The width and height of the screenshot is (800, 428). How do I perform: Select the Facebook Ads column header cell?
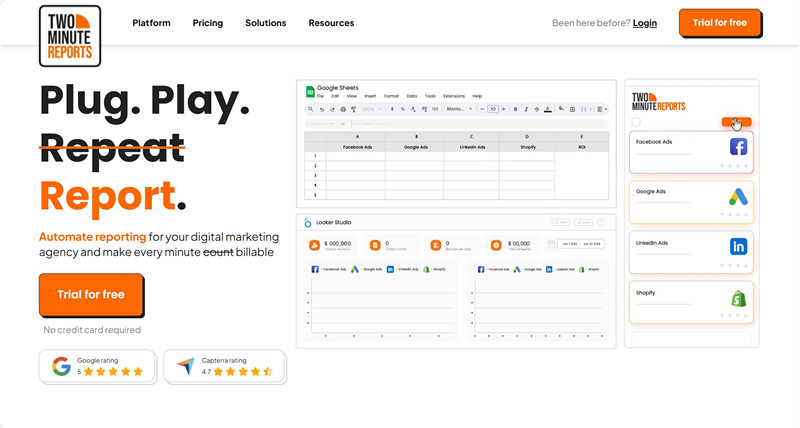(357, 147)
